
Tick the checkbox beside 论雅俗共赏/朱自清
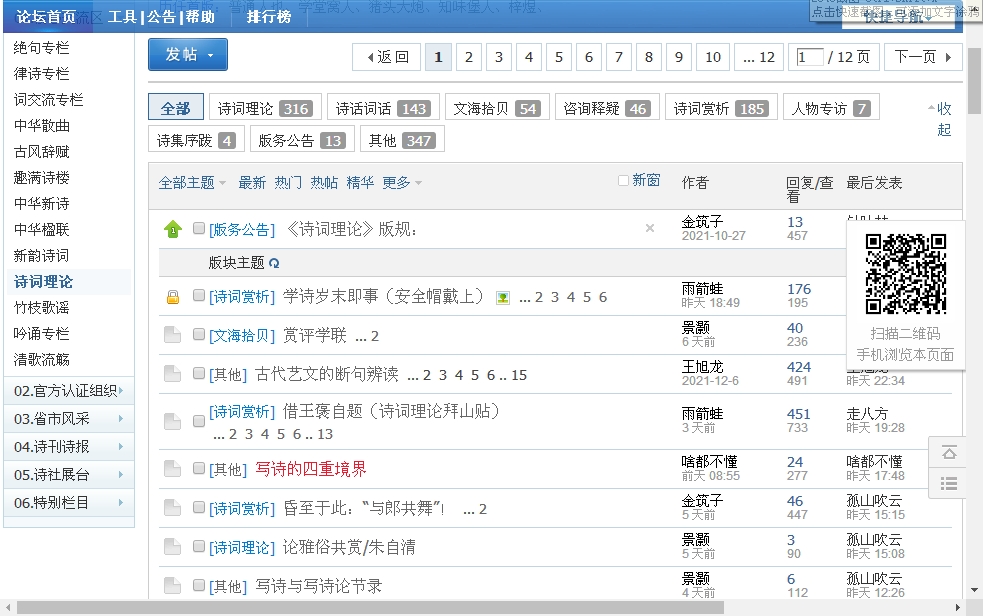[x=199, y=546]
